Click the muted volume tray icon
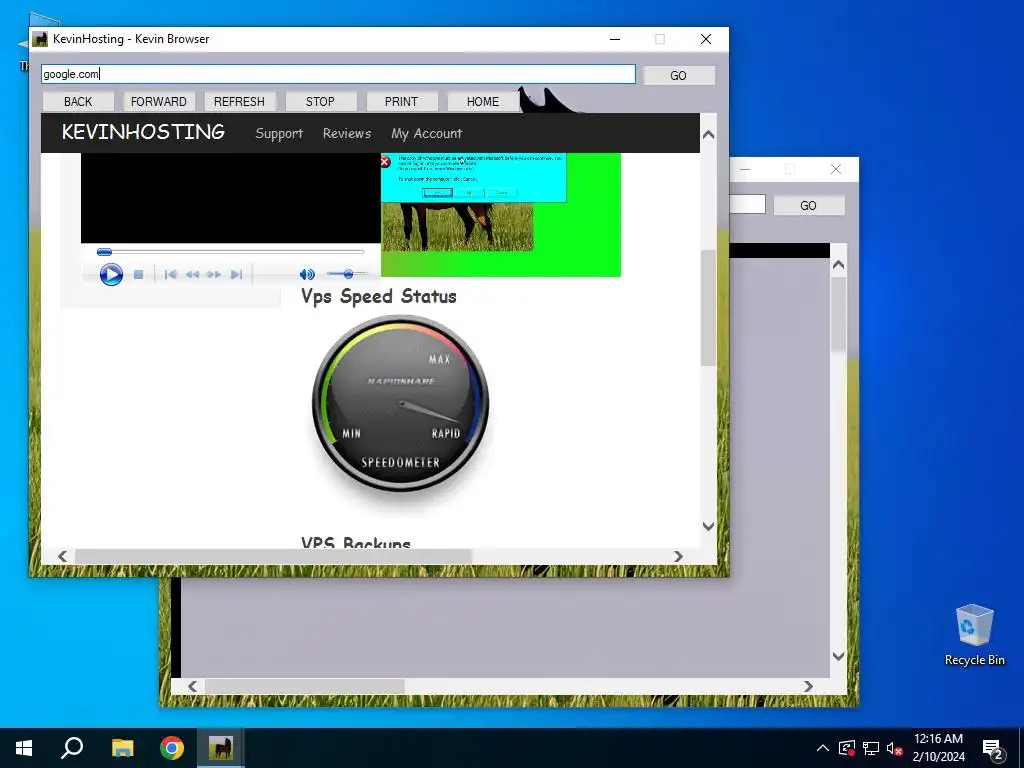The width and height of the screenshot is (1024, 768). [x=895, y=748]
